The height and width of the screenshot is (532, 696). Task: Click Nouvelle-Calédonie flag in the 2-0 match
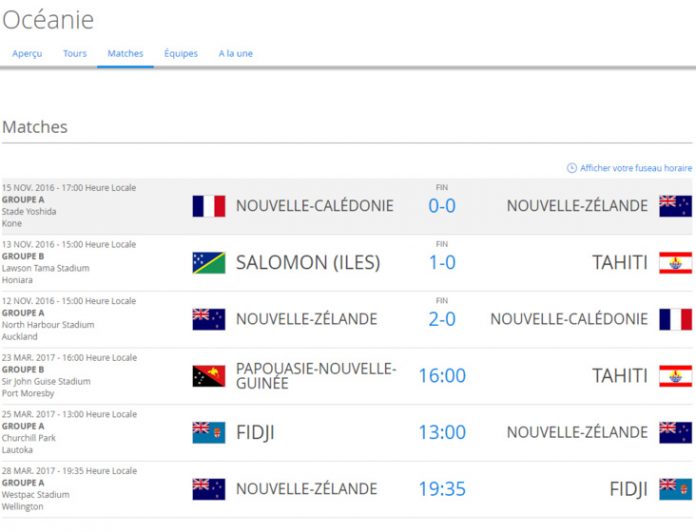tap(675, 319)
